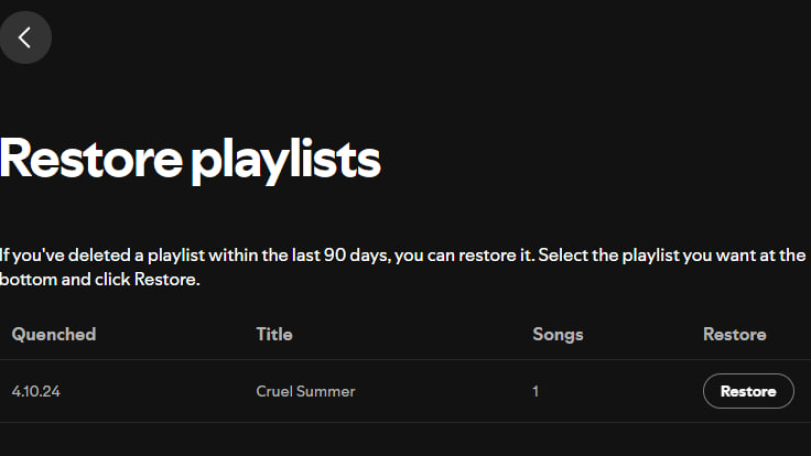Restore the Cruel Summer playlist
The image size is (811, 456).
point(748,391)
